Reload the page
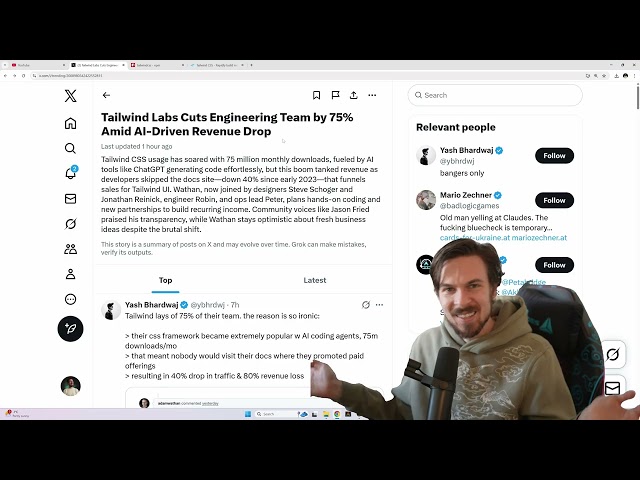 click(x=23, y=76)
